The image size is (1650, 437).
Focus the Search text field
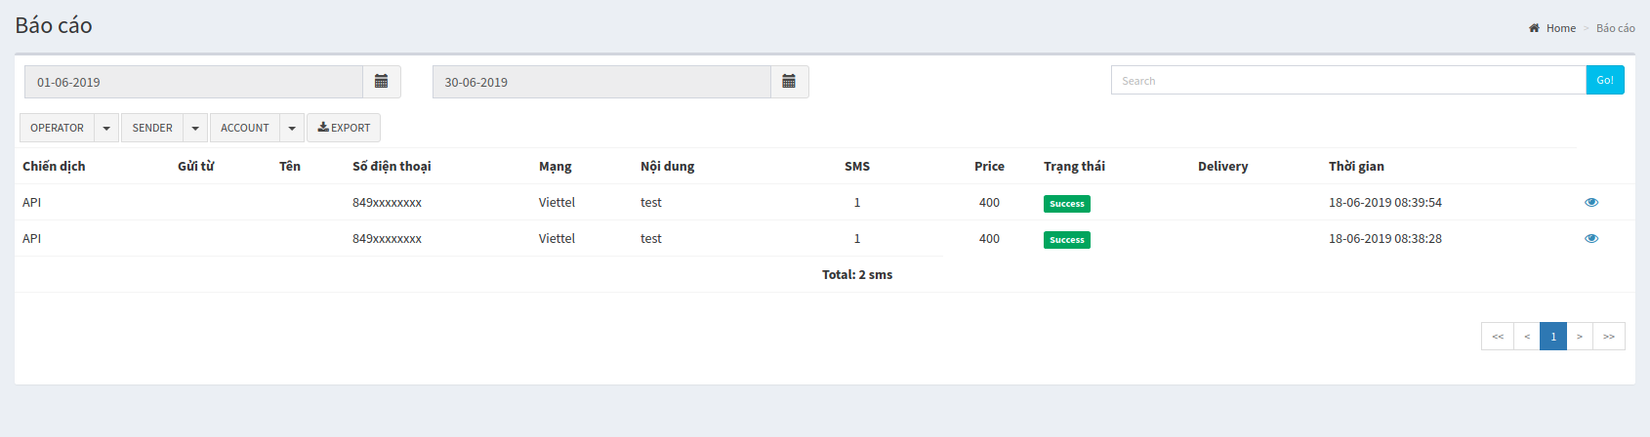point(1347,81)
